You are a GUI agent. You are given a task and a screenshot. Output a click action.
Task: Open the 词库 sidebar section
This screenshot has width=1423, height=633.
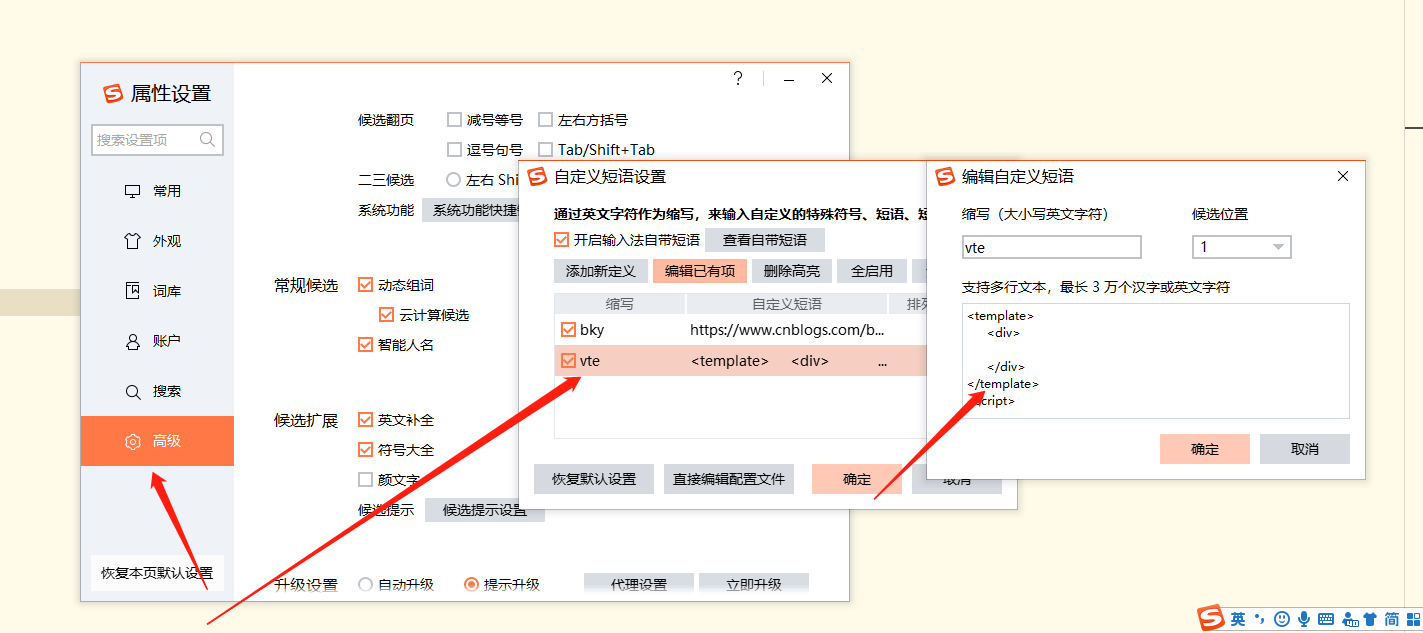pos(157,291)
